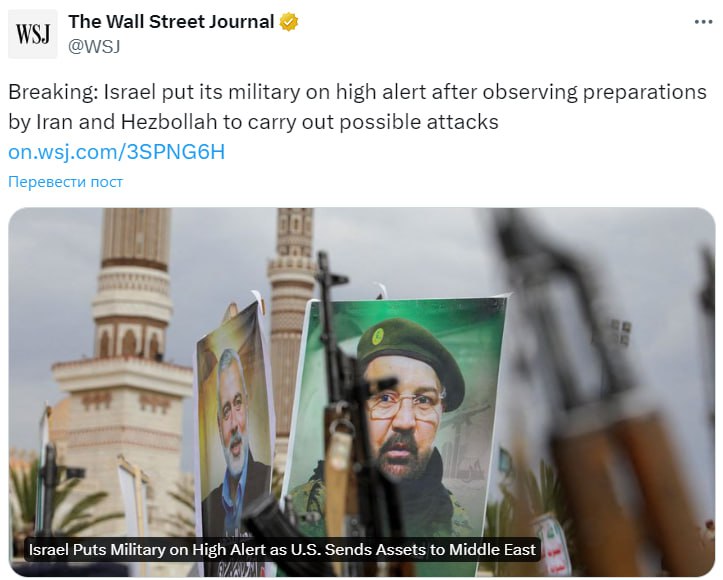This screenshot has height=580, width=723.
Task: Click the word Hezbollah in tweet text
Action: (169, 122)
